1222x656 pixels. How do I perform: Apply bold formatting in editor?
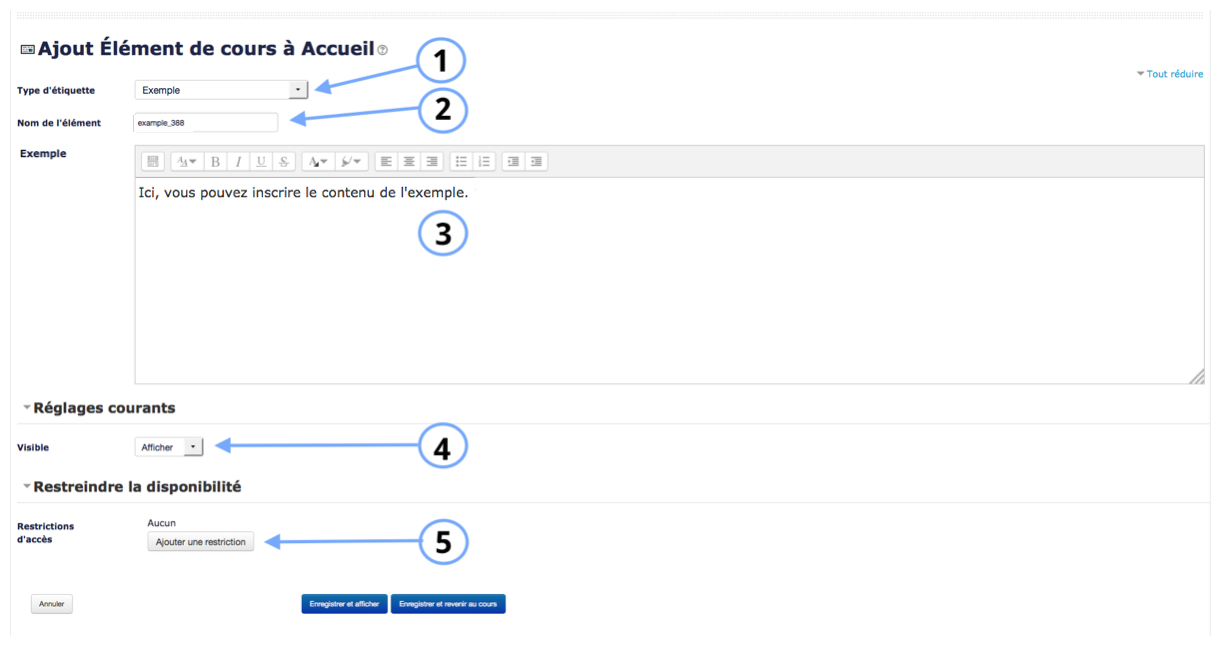pyautogui.click(x=215, y=161)
